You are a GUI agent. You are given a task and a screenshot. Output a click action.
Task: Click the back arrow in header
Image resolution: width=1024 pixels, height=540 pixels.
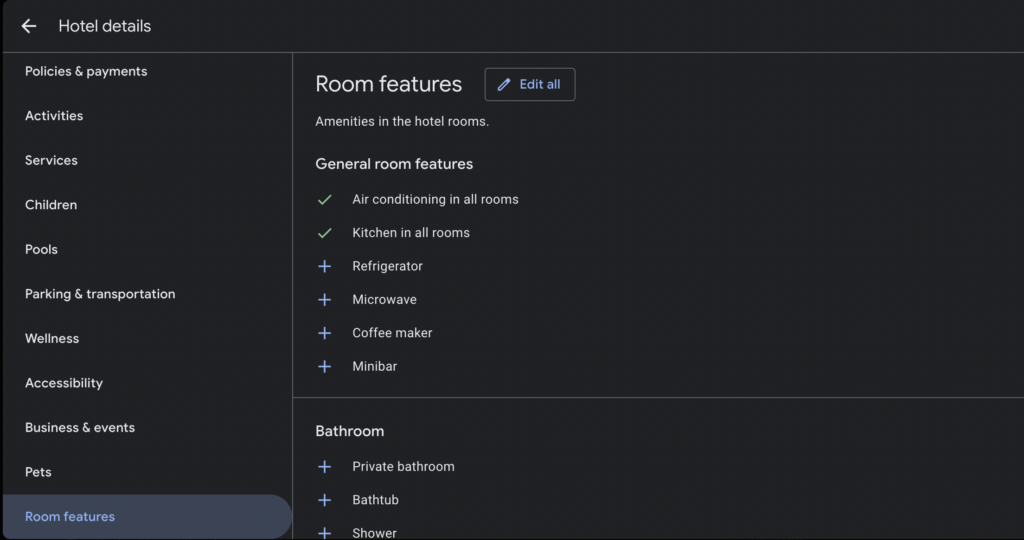[29, 26]
